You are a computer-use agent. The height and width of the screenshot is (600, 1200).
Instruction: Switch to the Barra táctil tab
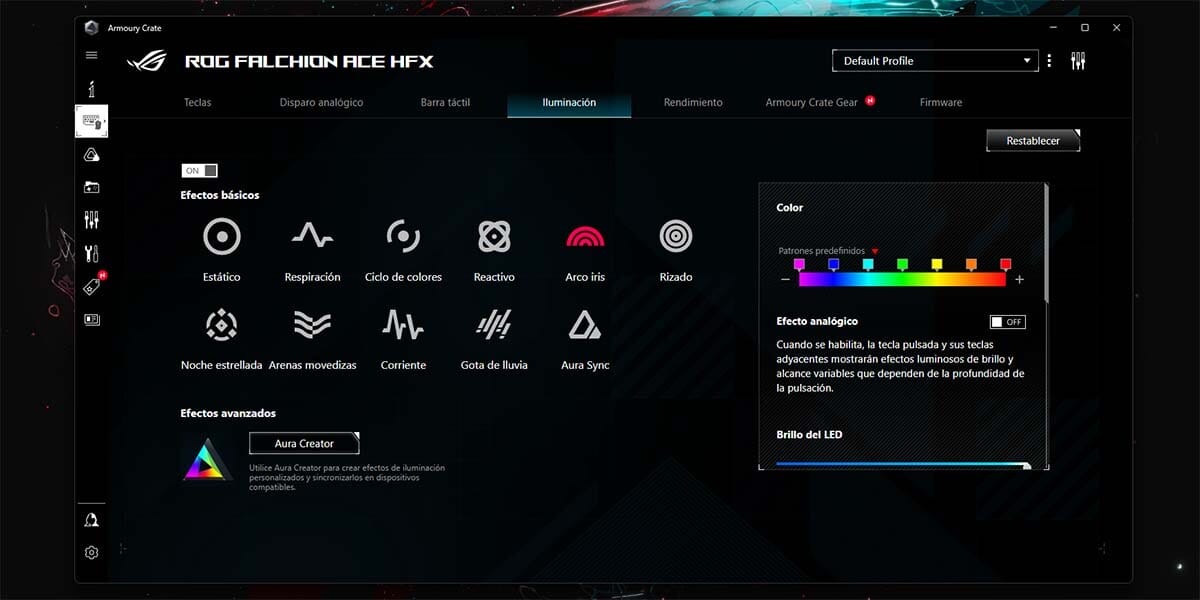pyautogui.click(x=445, y=102)
